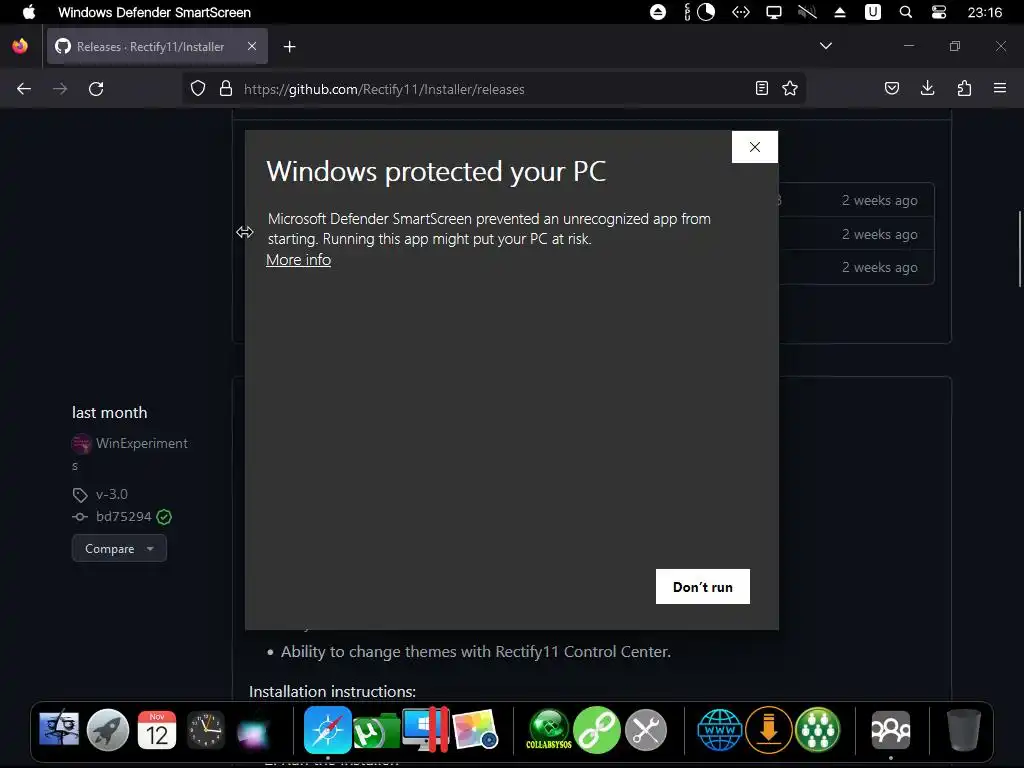Open the pie chart status icon in the menu bar
Screen dimensions: 1024x768
(706, 12)
